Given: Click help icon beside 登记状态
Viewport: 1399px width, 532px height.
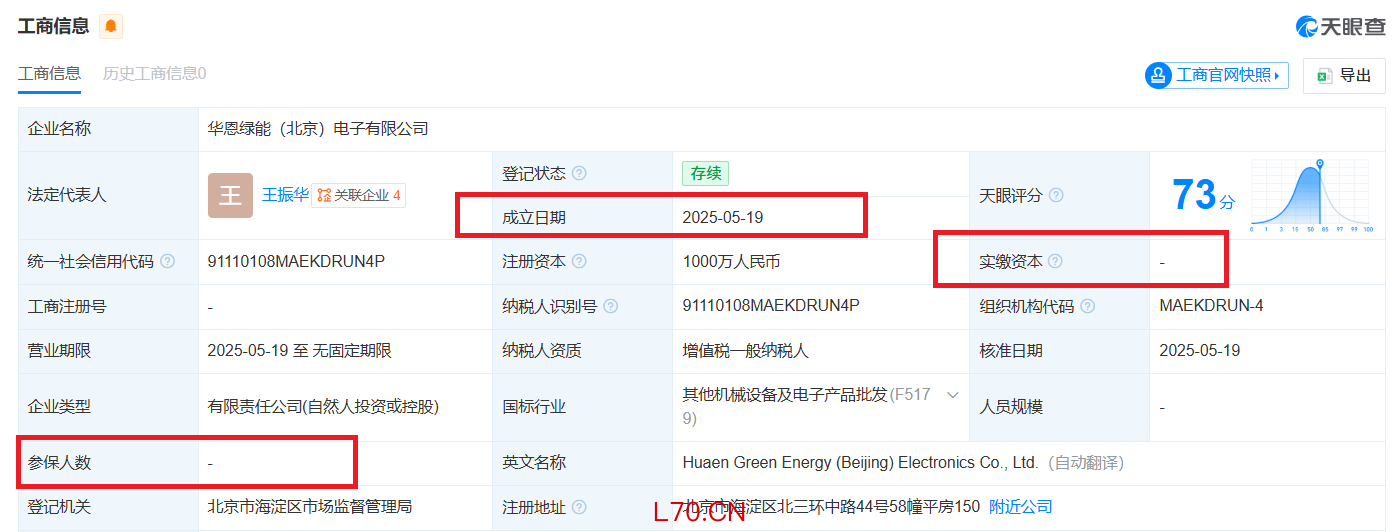Looking at the screenshot, I should 579,173.
